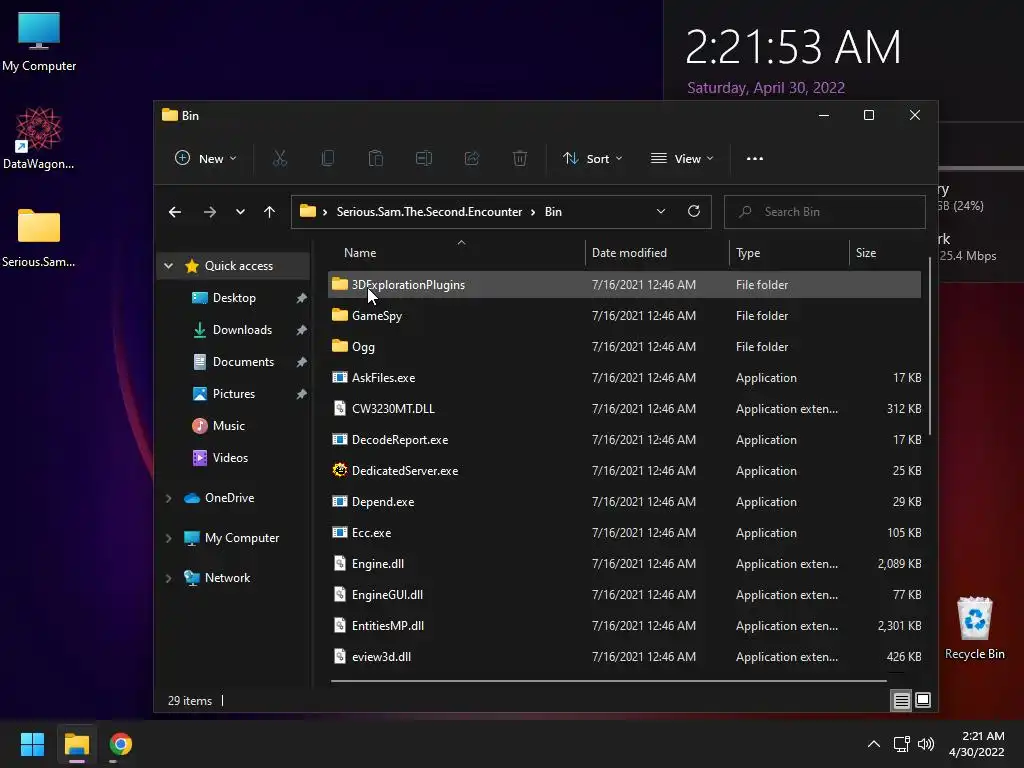
Task: Select the 3DExplorationPlugins folder
Action: pyautogui.click(x=624, y=285)
